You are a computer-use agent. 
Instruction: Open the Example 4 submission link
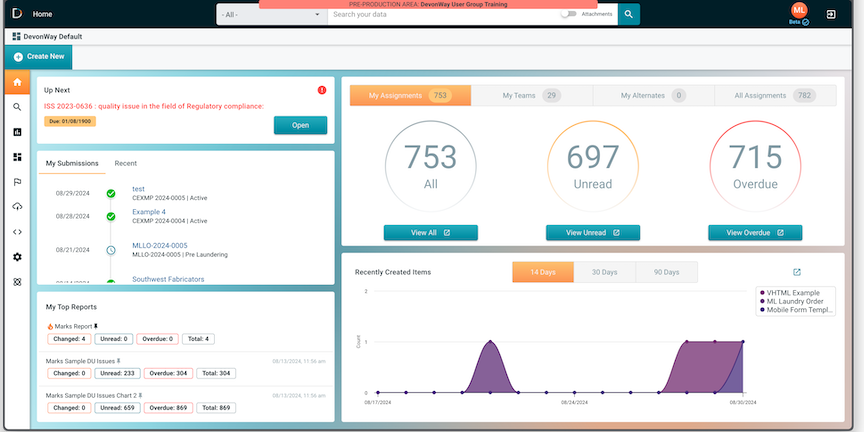(149, 212)
